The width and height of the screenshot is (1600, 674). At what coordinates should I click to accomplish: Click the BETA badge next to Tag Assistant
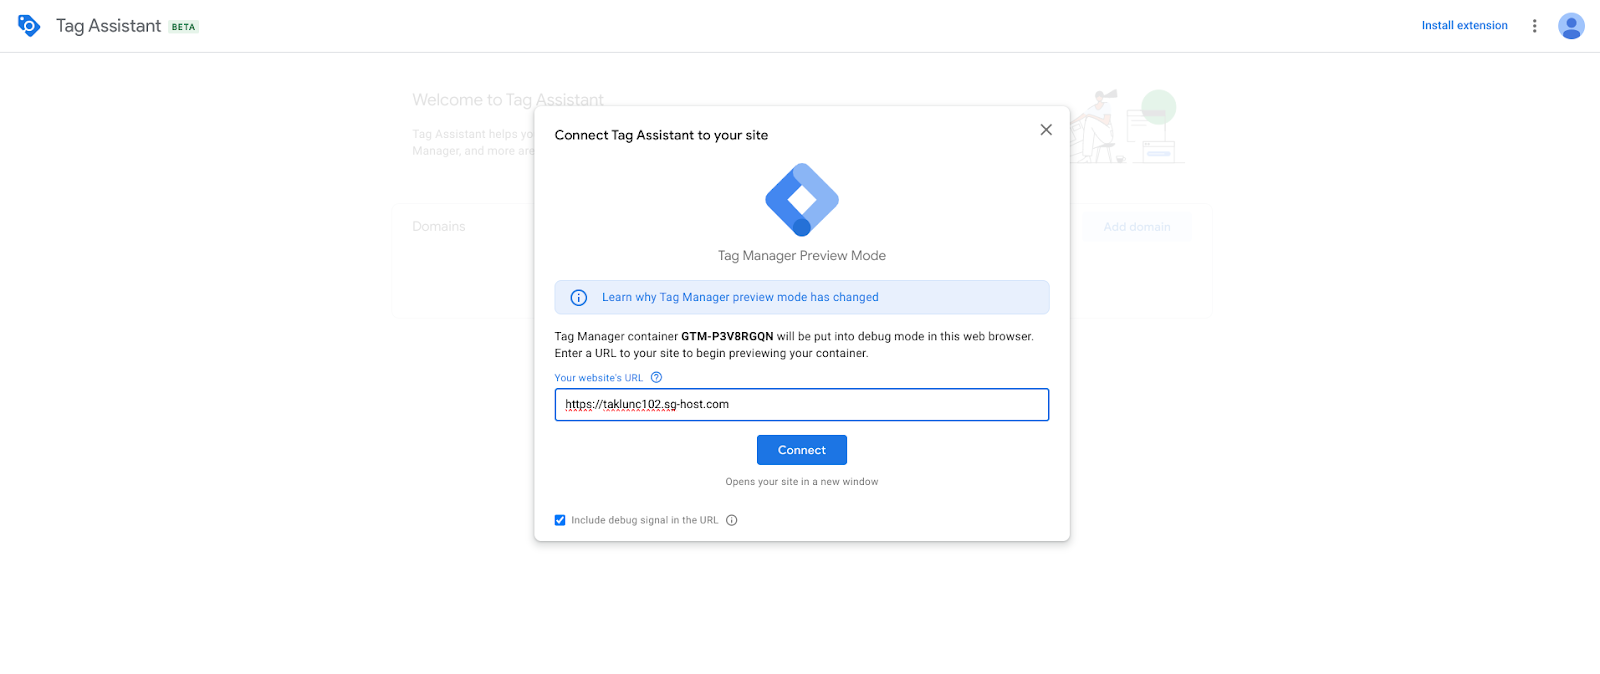[184, 27]
